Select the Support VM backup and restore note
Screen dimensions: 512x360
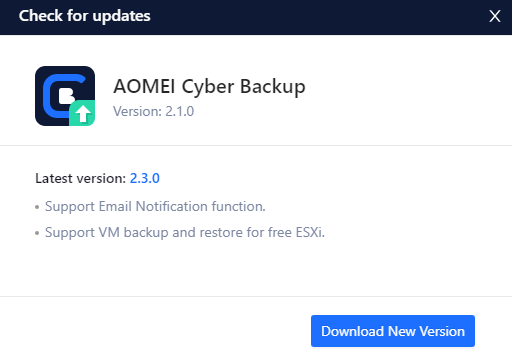[x=185, y=232]
